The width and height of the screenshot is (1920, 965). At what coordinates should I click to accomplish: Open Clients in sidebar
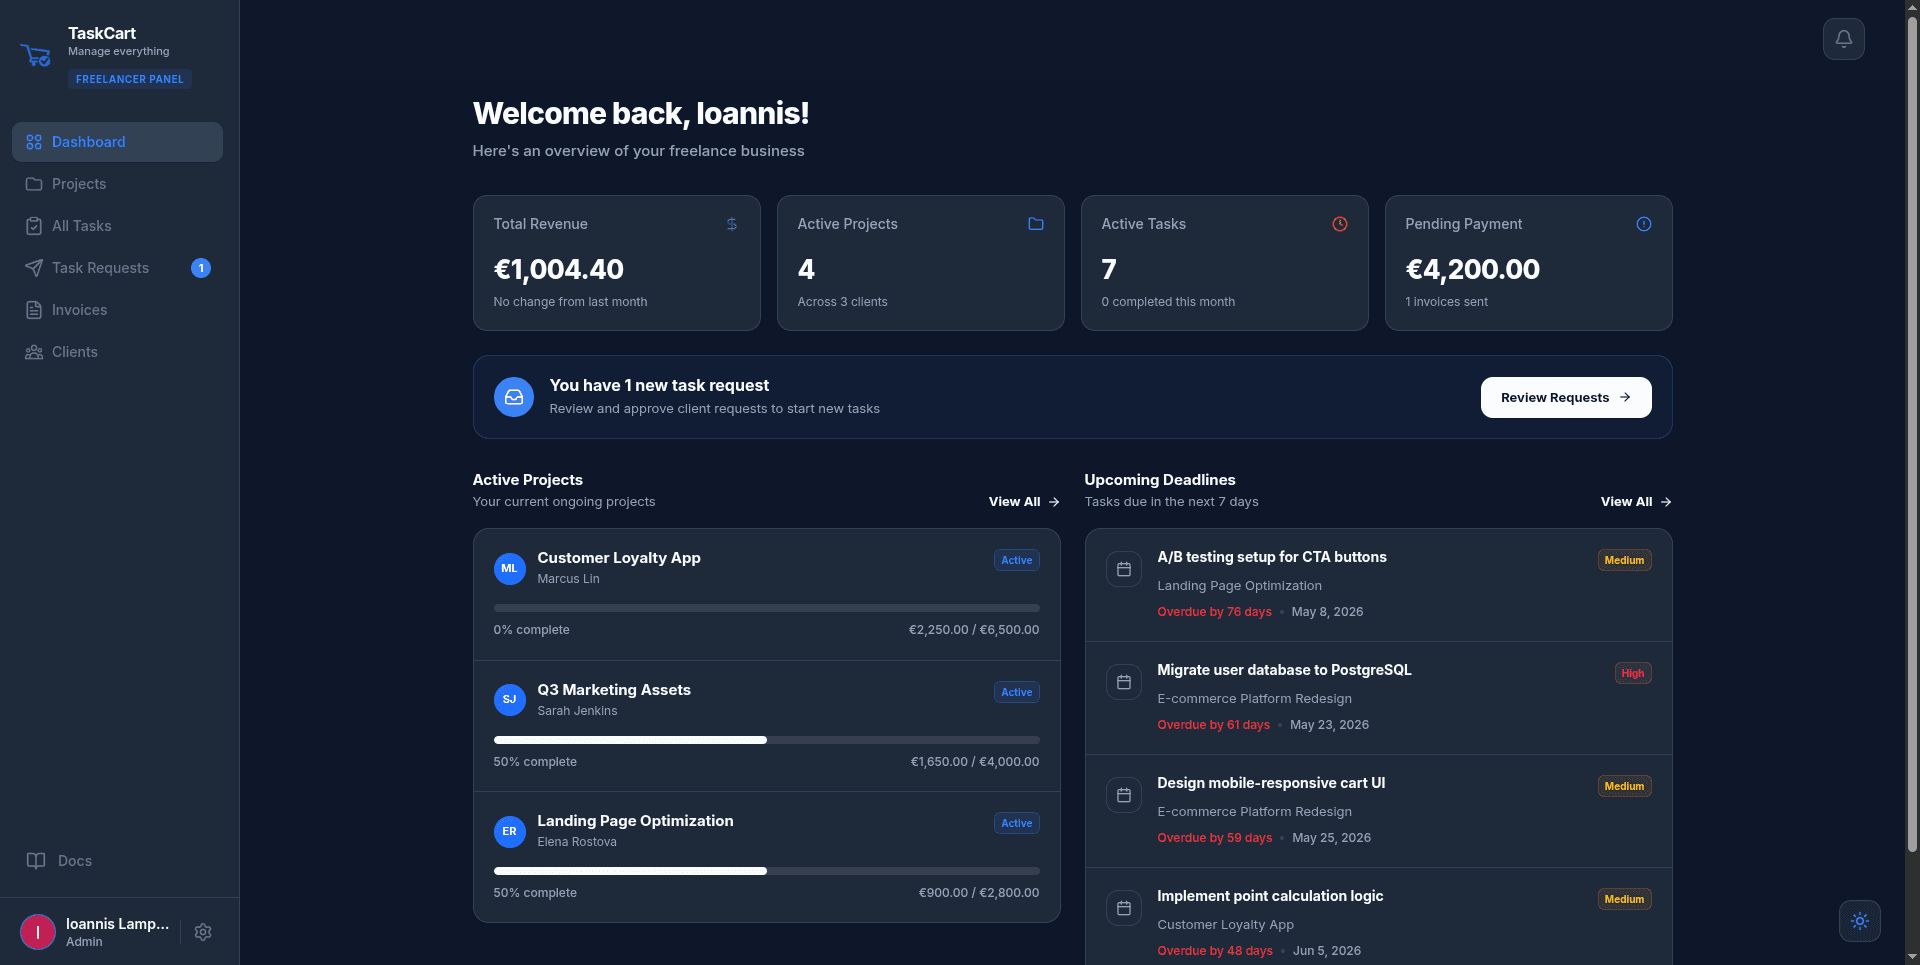click(x=117, y=352)
